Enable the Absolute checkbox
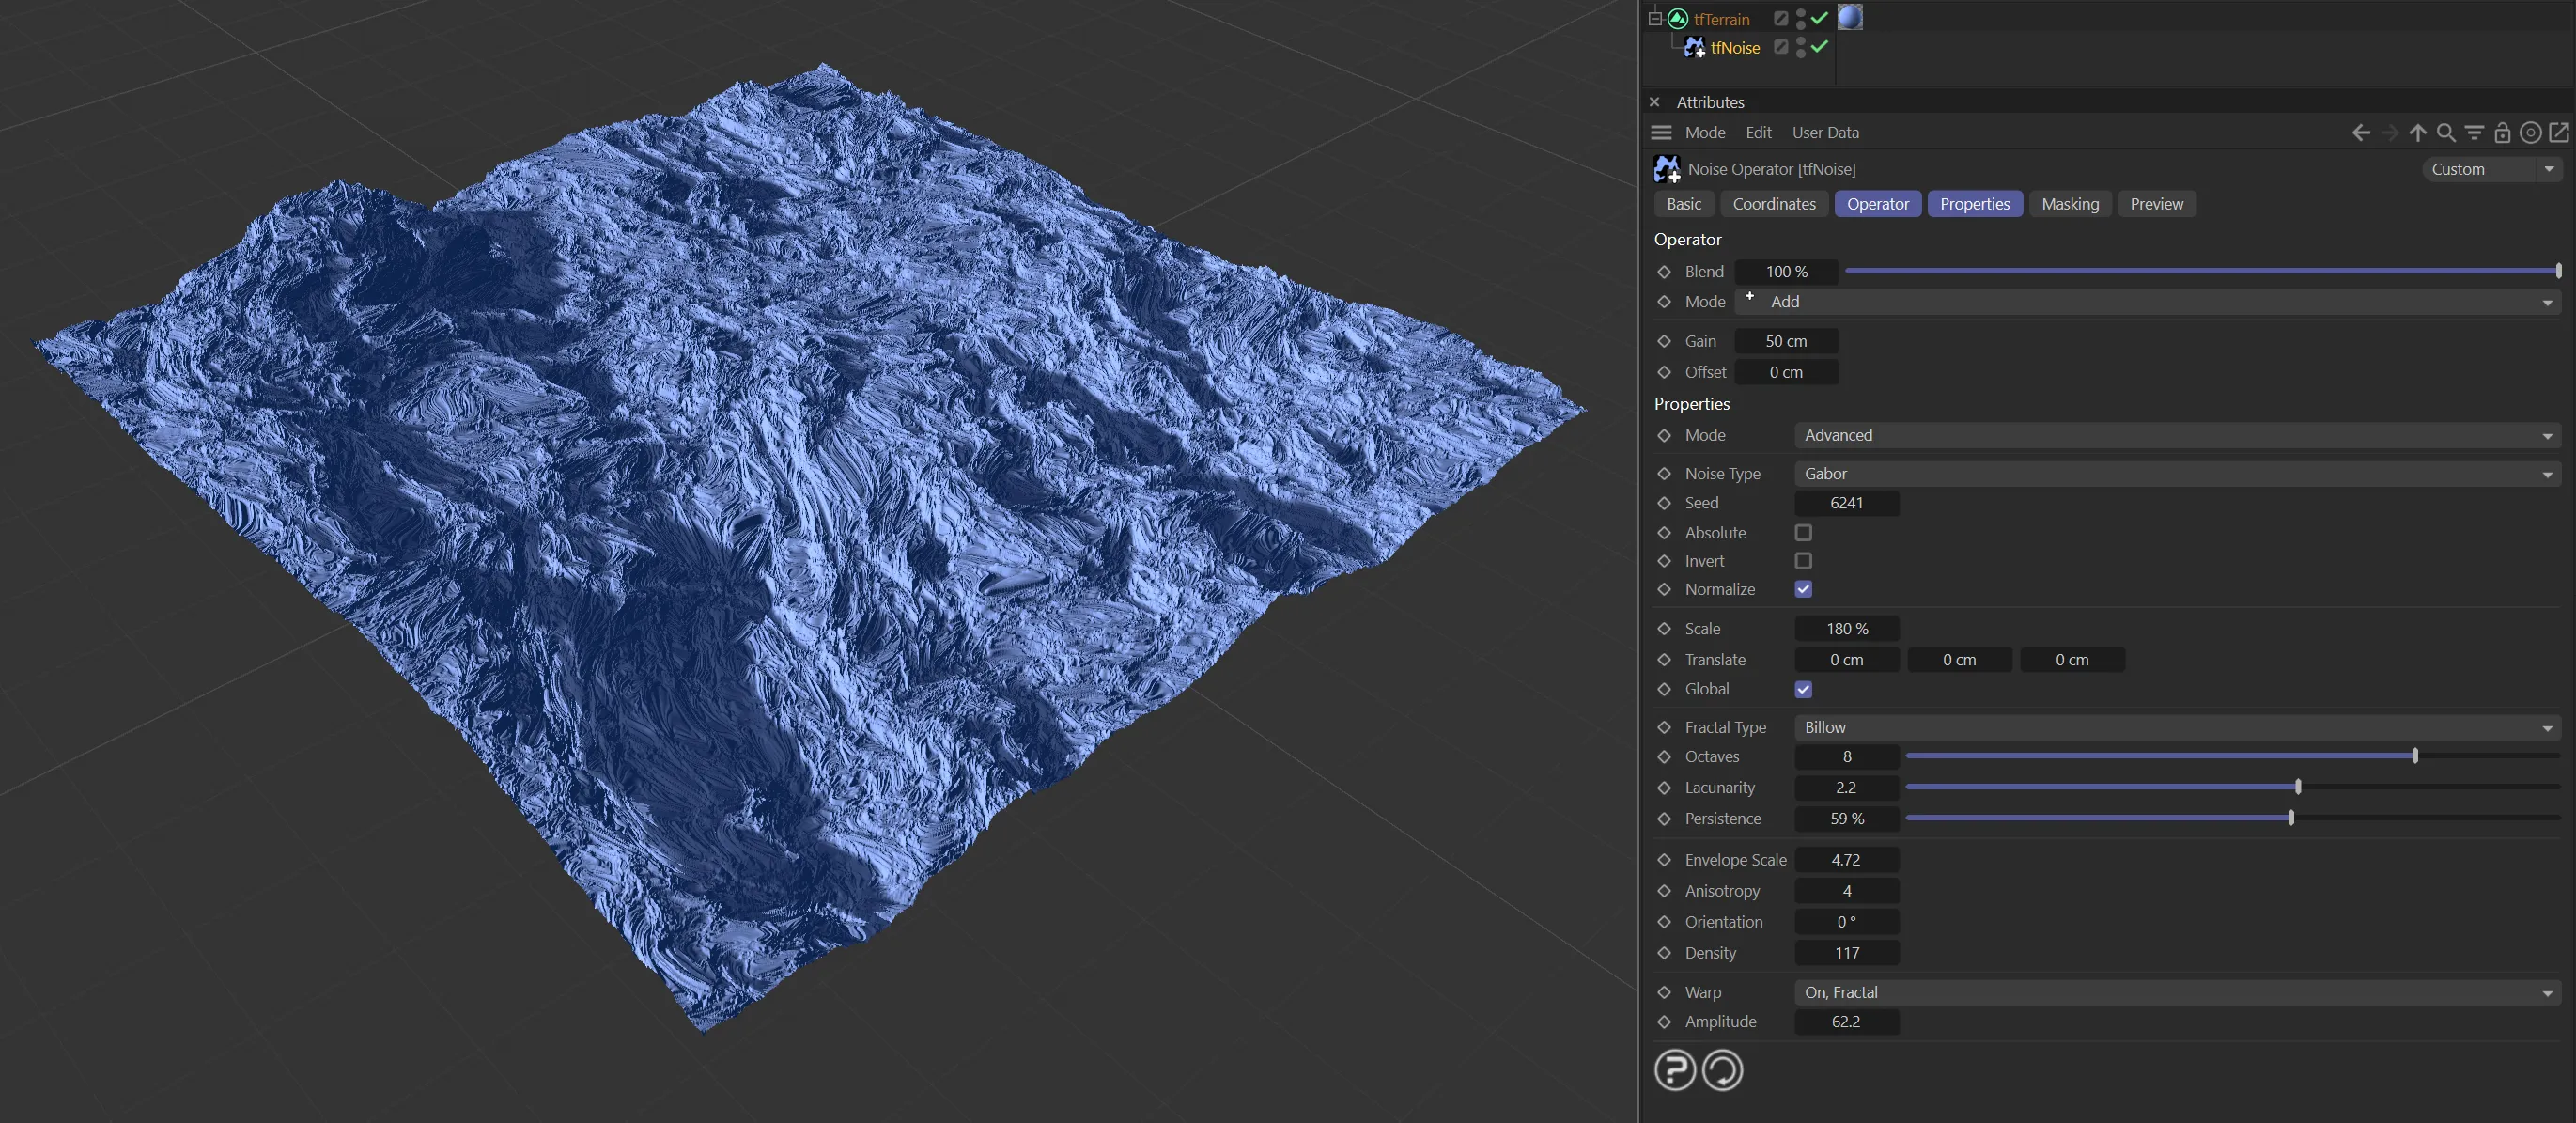 [x=1803, y=533]
